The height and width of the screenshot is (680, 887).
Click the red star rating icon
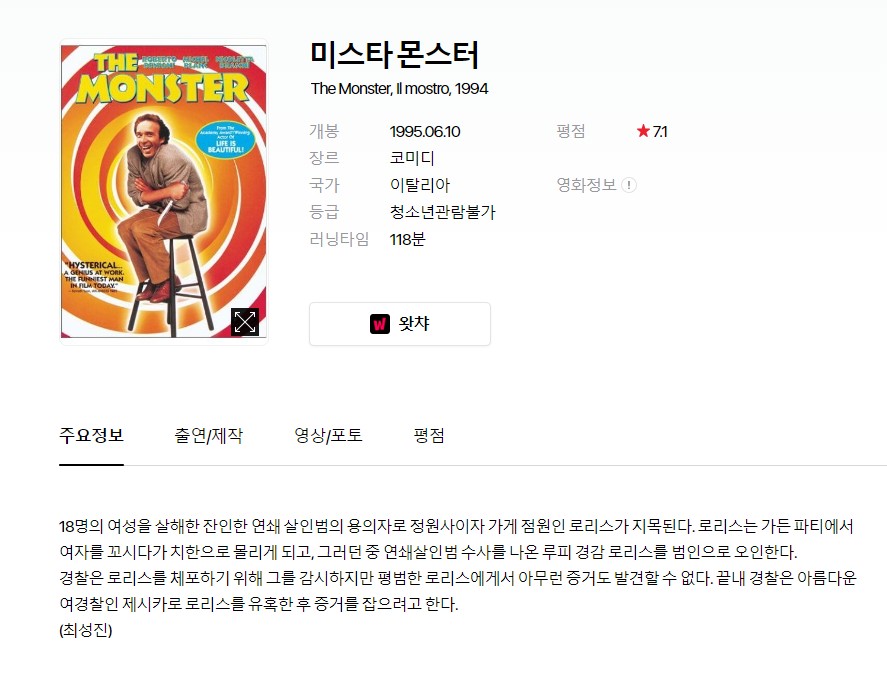coord(643,131)
